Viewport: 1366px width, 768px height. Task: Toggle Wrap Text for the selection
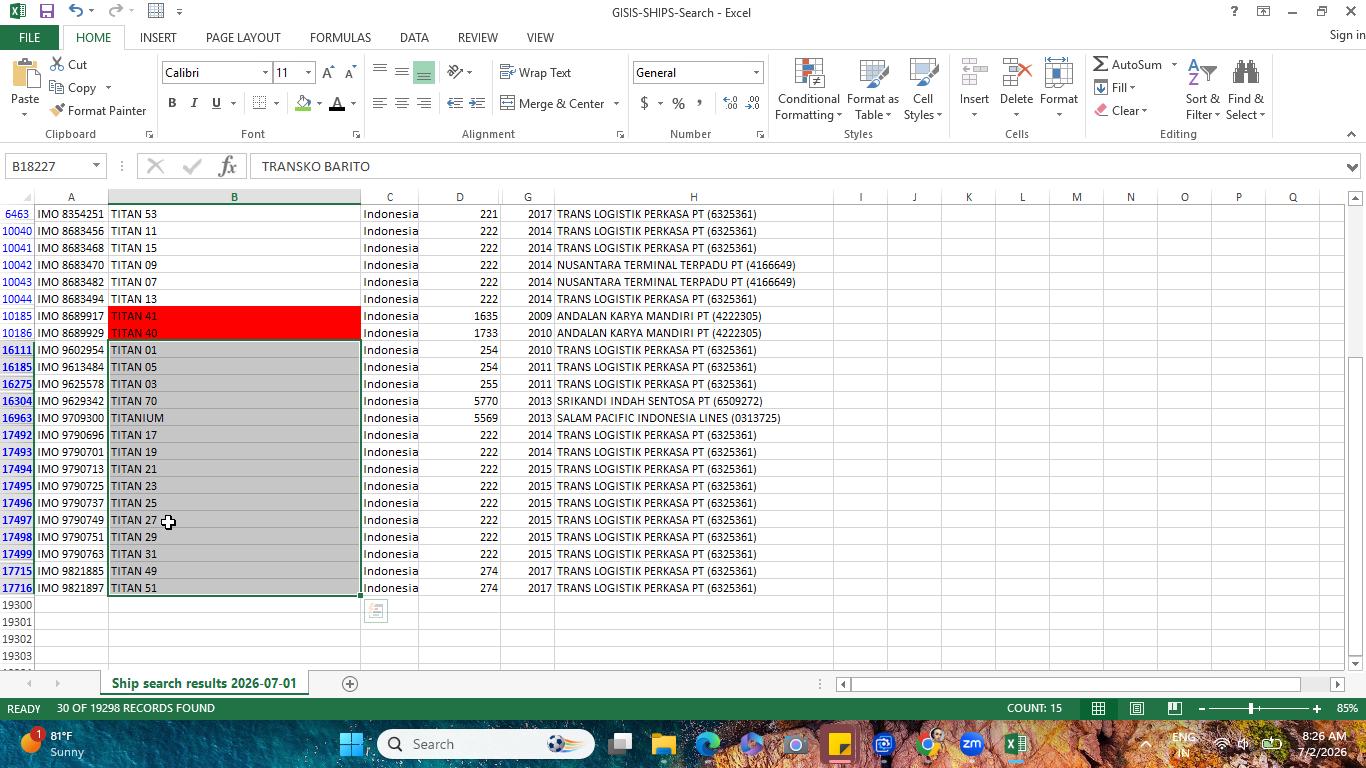[x=536, y=73]
